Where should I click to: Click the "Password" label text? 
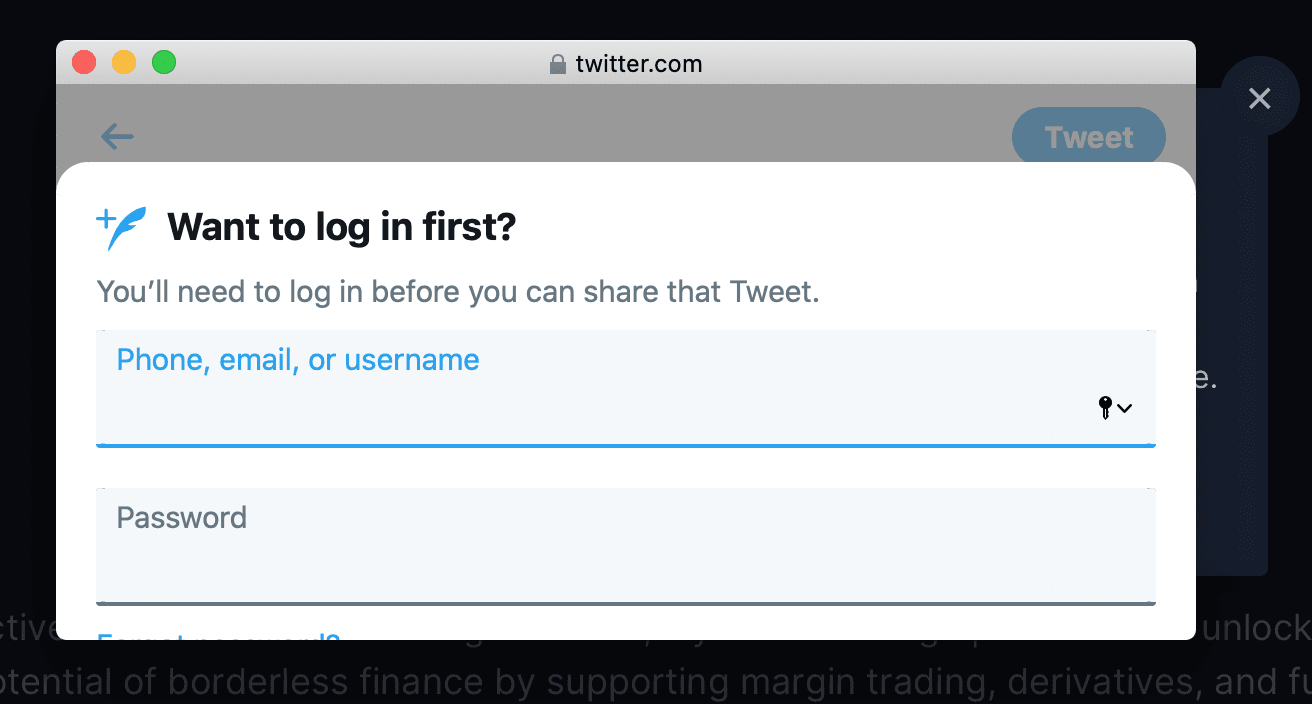(182, 518)
